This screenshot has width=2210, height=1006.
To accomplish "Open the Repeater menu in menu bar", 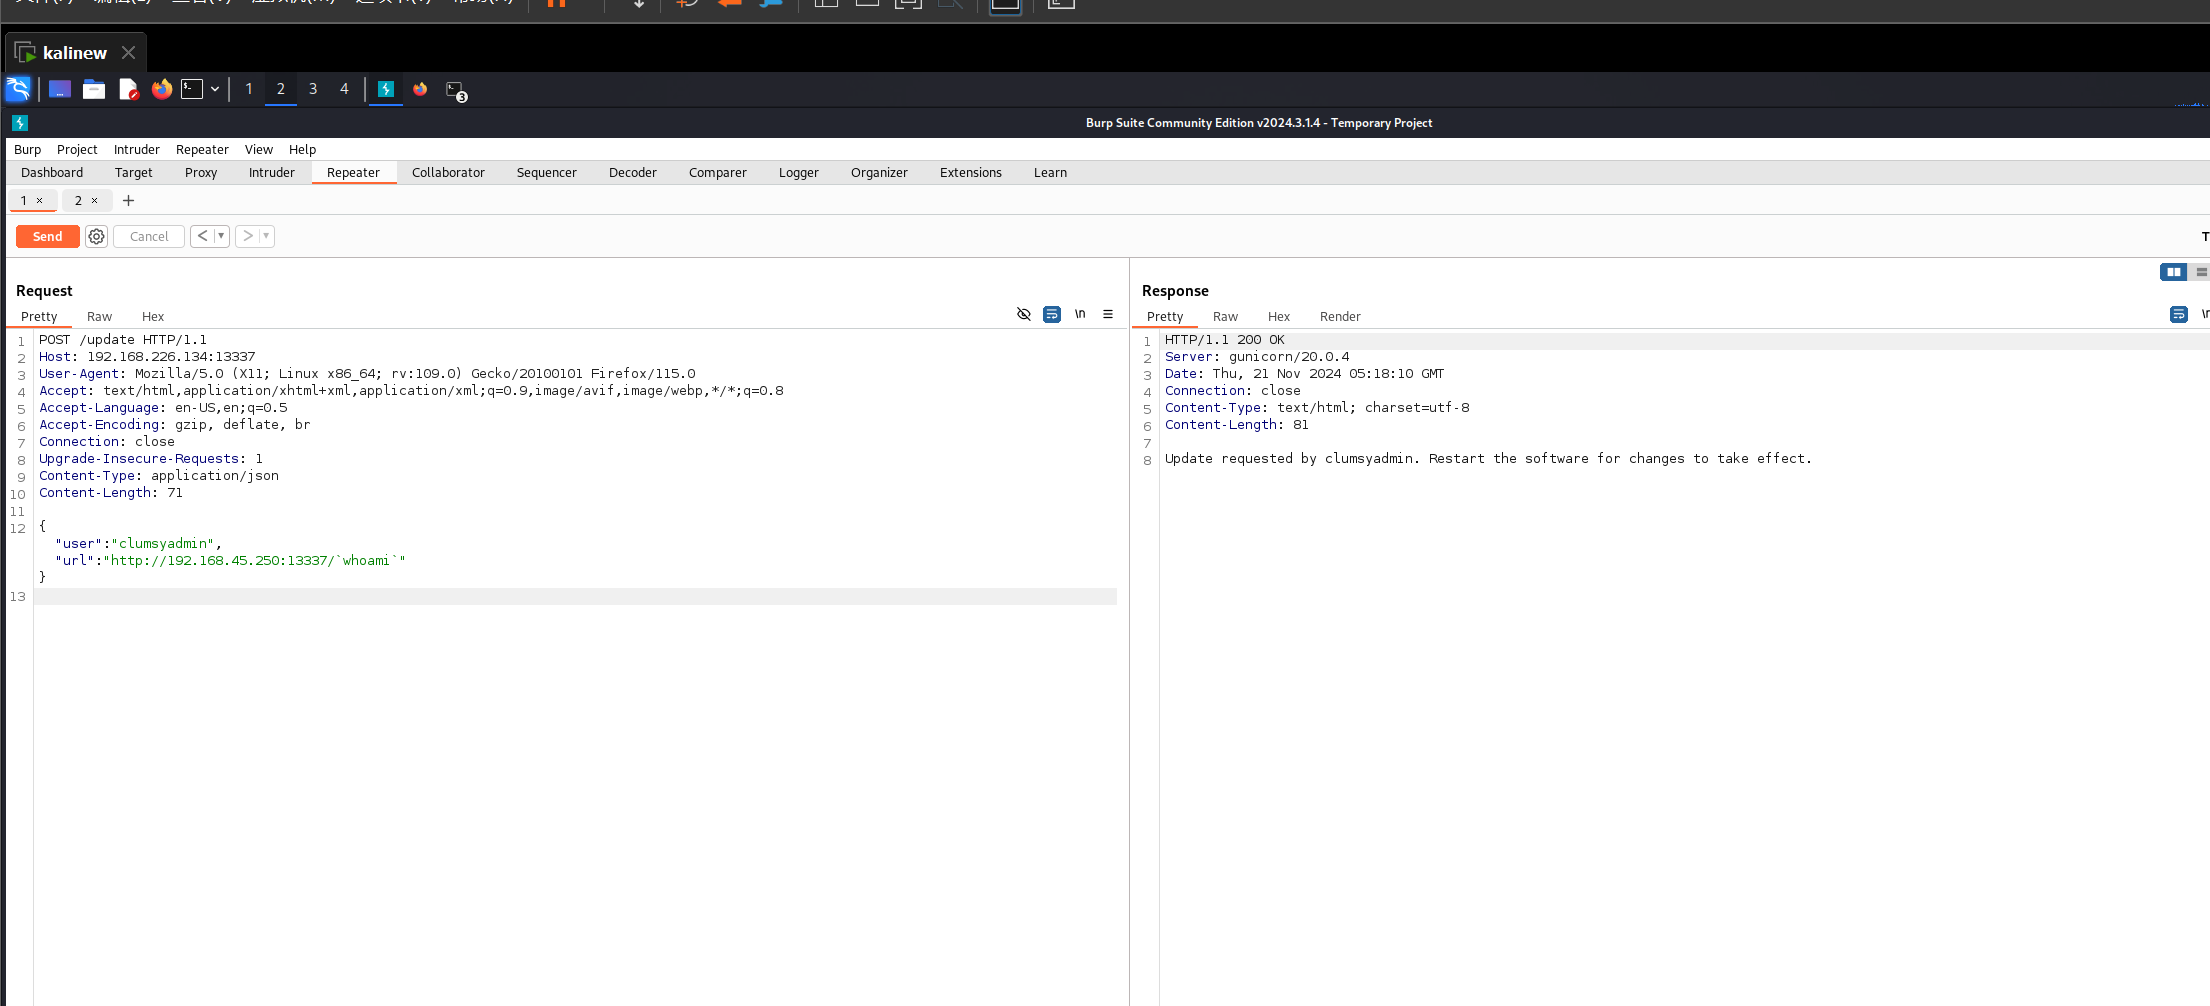I will [202, 149].
